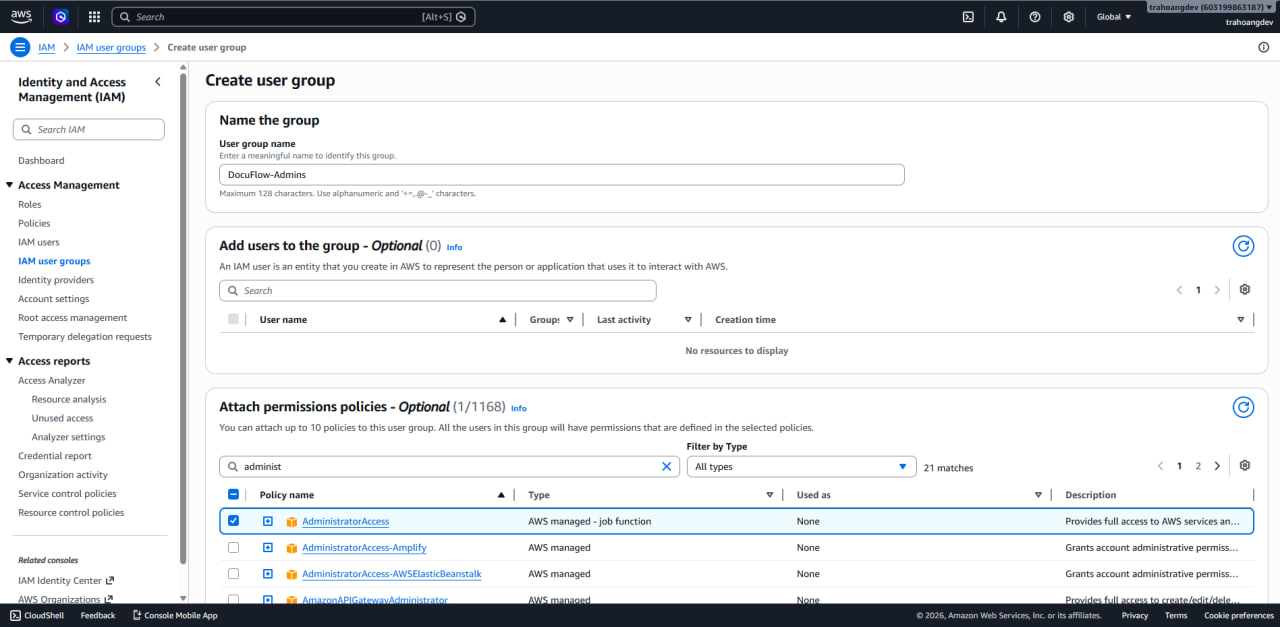The height and width of the screenshot is (627, 1280).
Task: Collapse the IAM sidebar with the chevron
Action: pyautogui.click(x=157, y=82)
